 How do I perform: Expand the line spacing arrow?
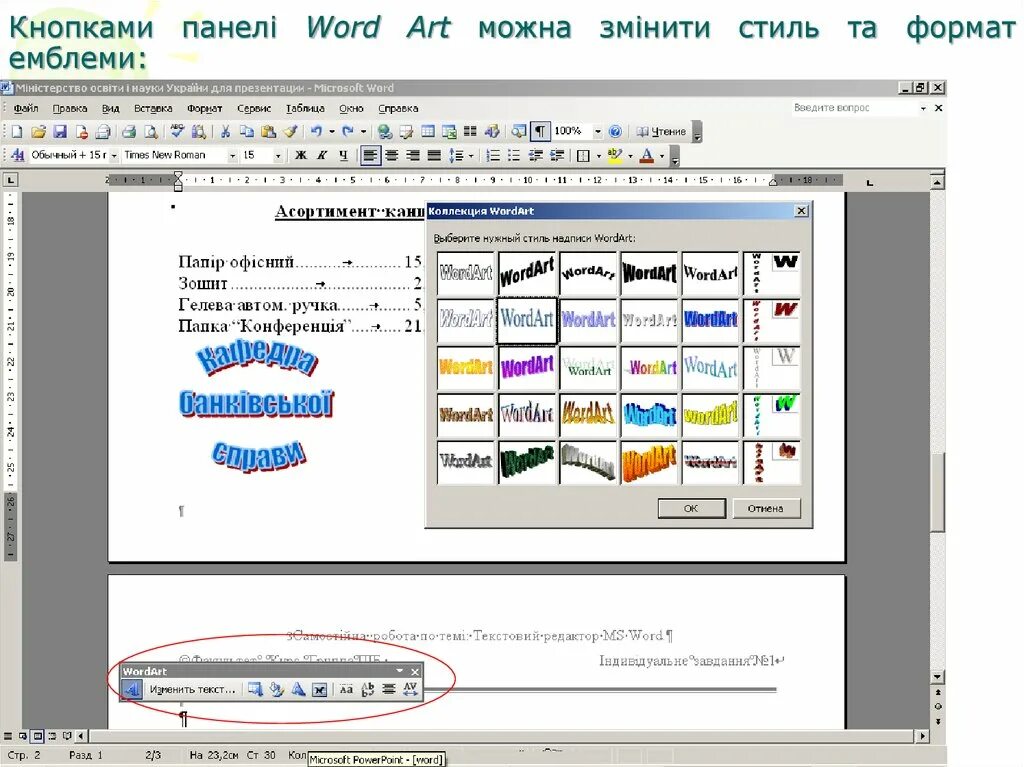471,155
